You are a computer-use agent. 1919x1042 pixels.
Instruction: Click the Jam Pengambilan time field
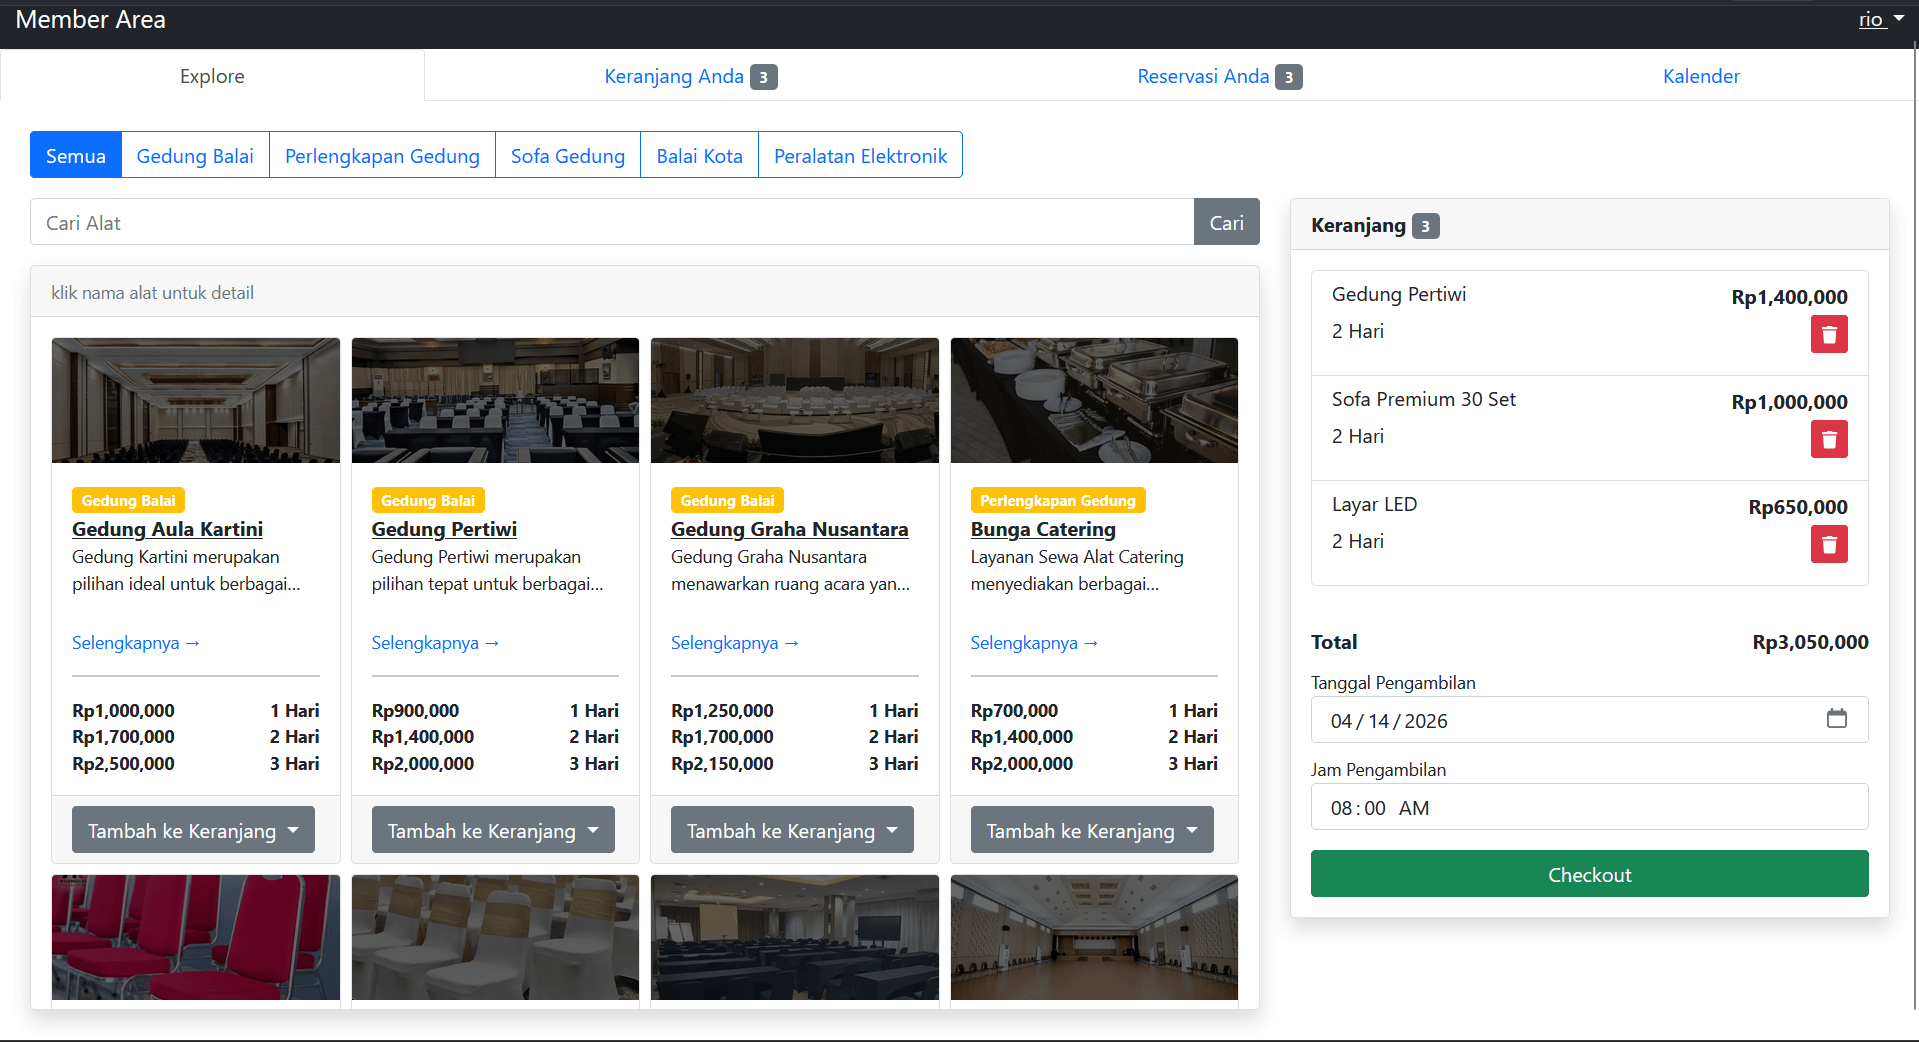[1589, 807]
